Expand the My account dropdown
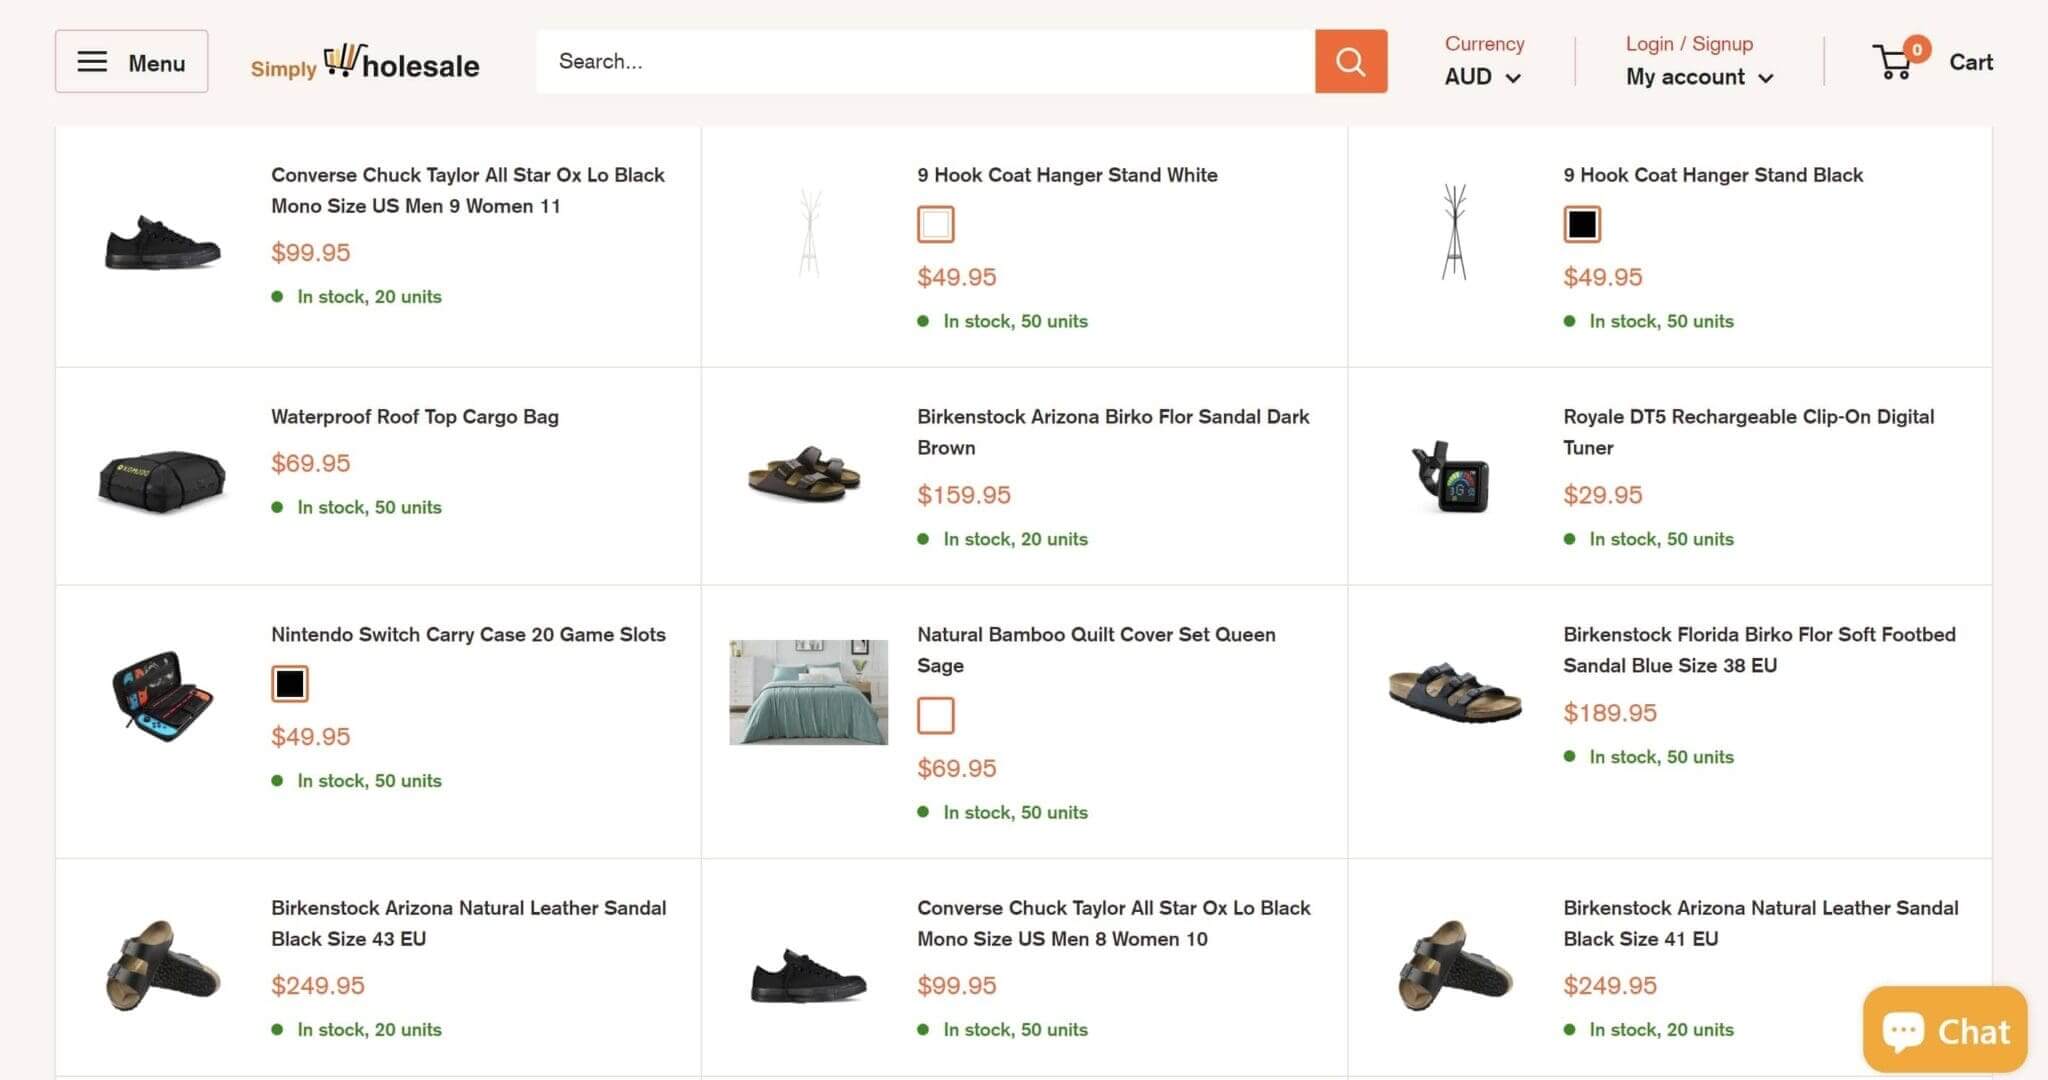The width and height of the screenshot is (2048, 1080). 1698,77
